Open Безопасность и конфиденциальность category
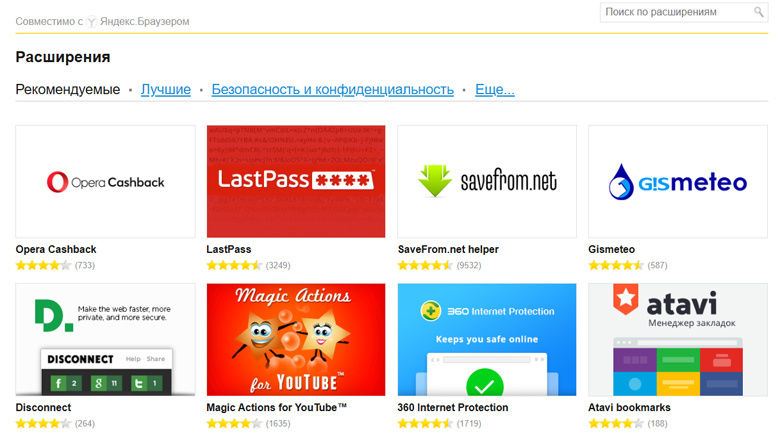Screen dimensions: 780x438 tap(332, 90)
